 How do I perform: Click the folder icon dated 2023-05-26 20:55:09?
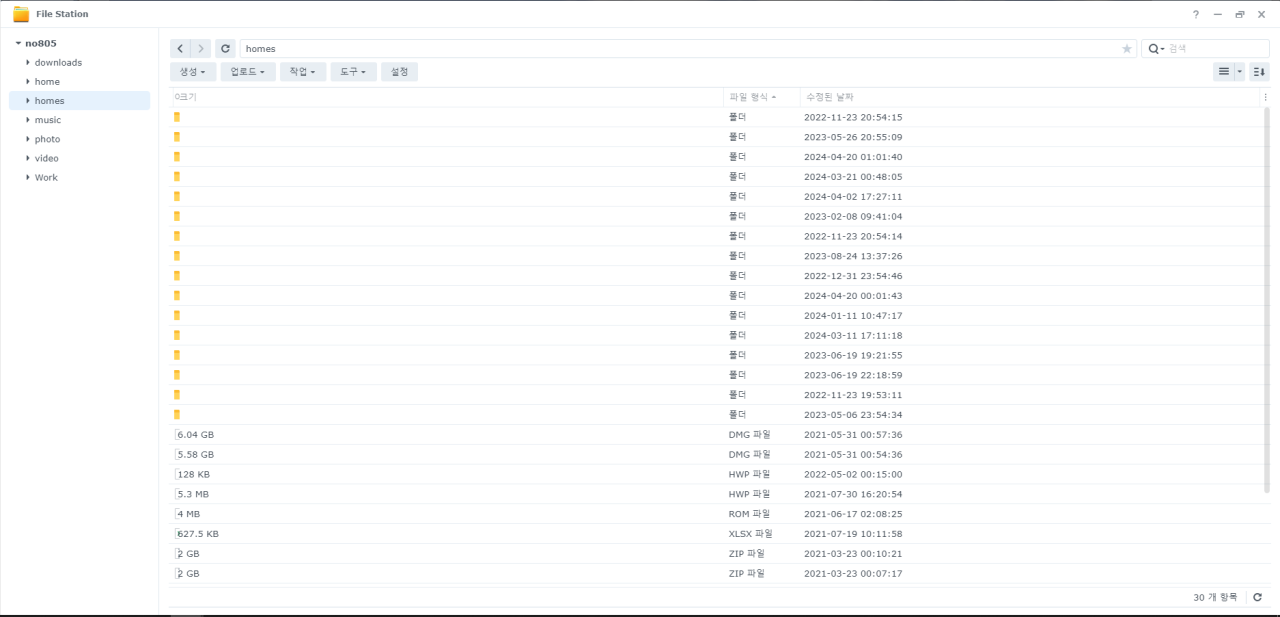(x=177, y=136)
